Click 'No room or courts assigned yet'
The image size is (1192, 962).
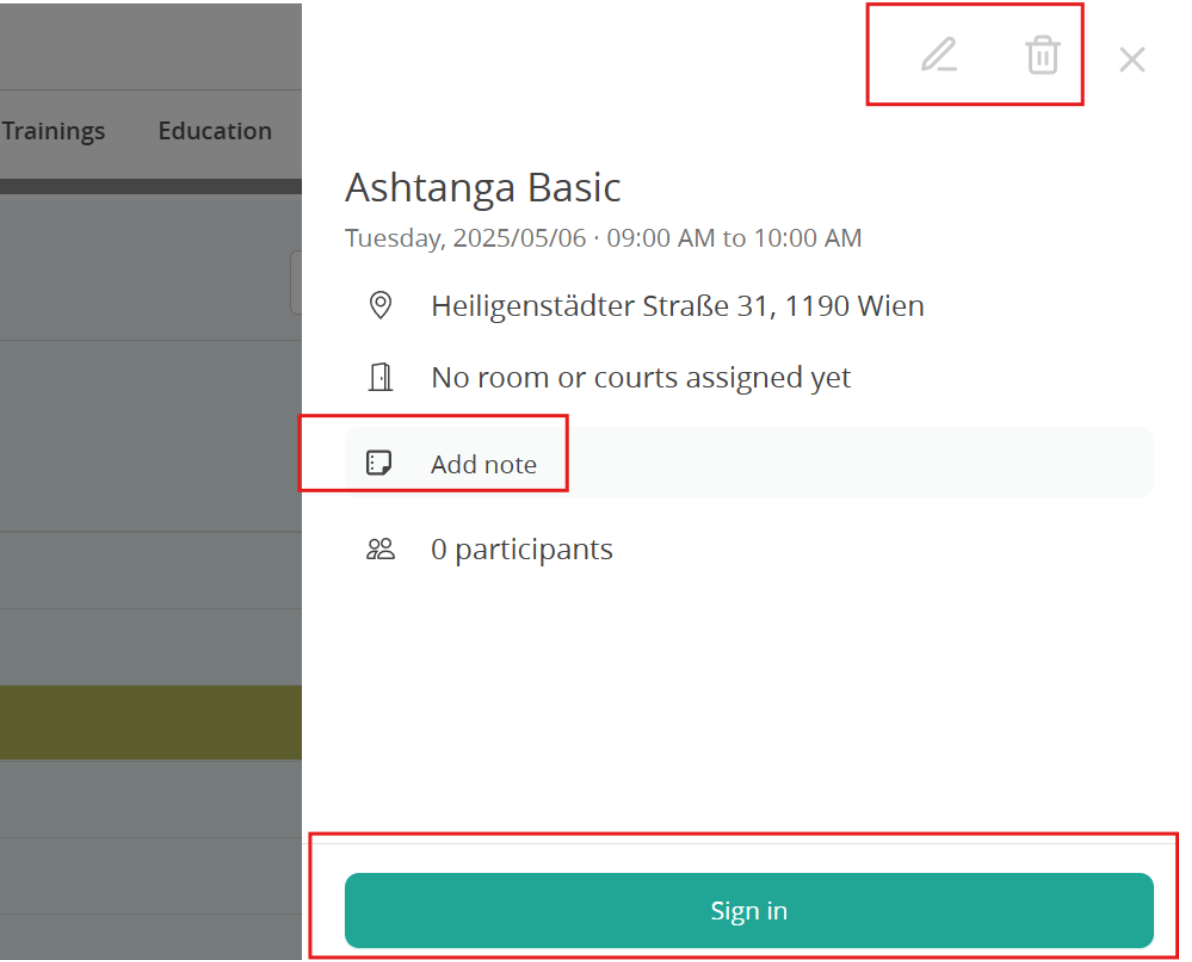641,377
